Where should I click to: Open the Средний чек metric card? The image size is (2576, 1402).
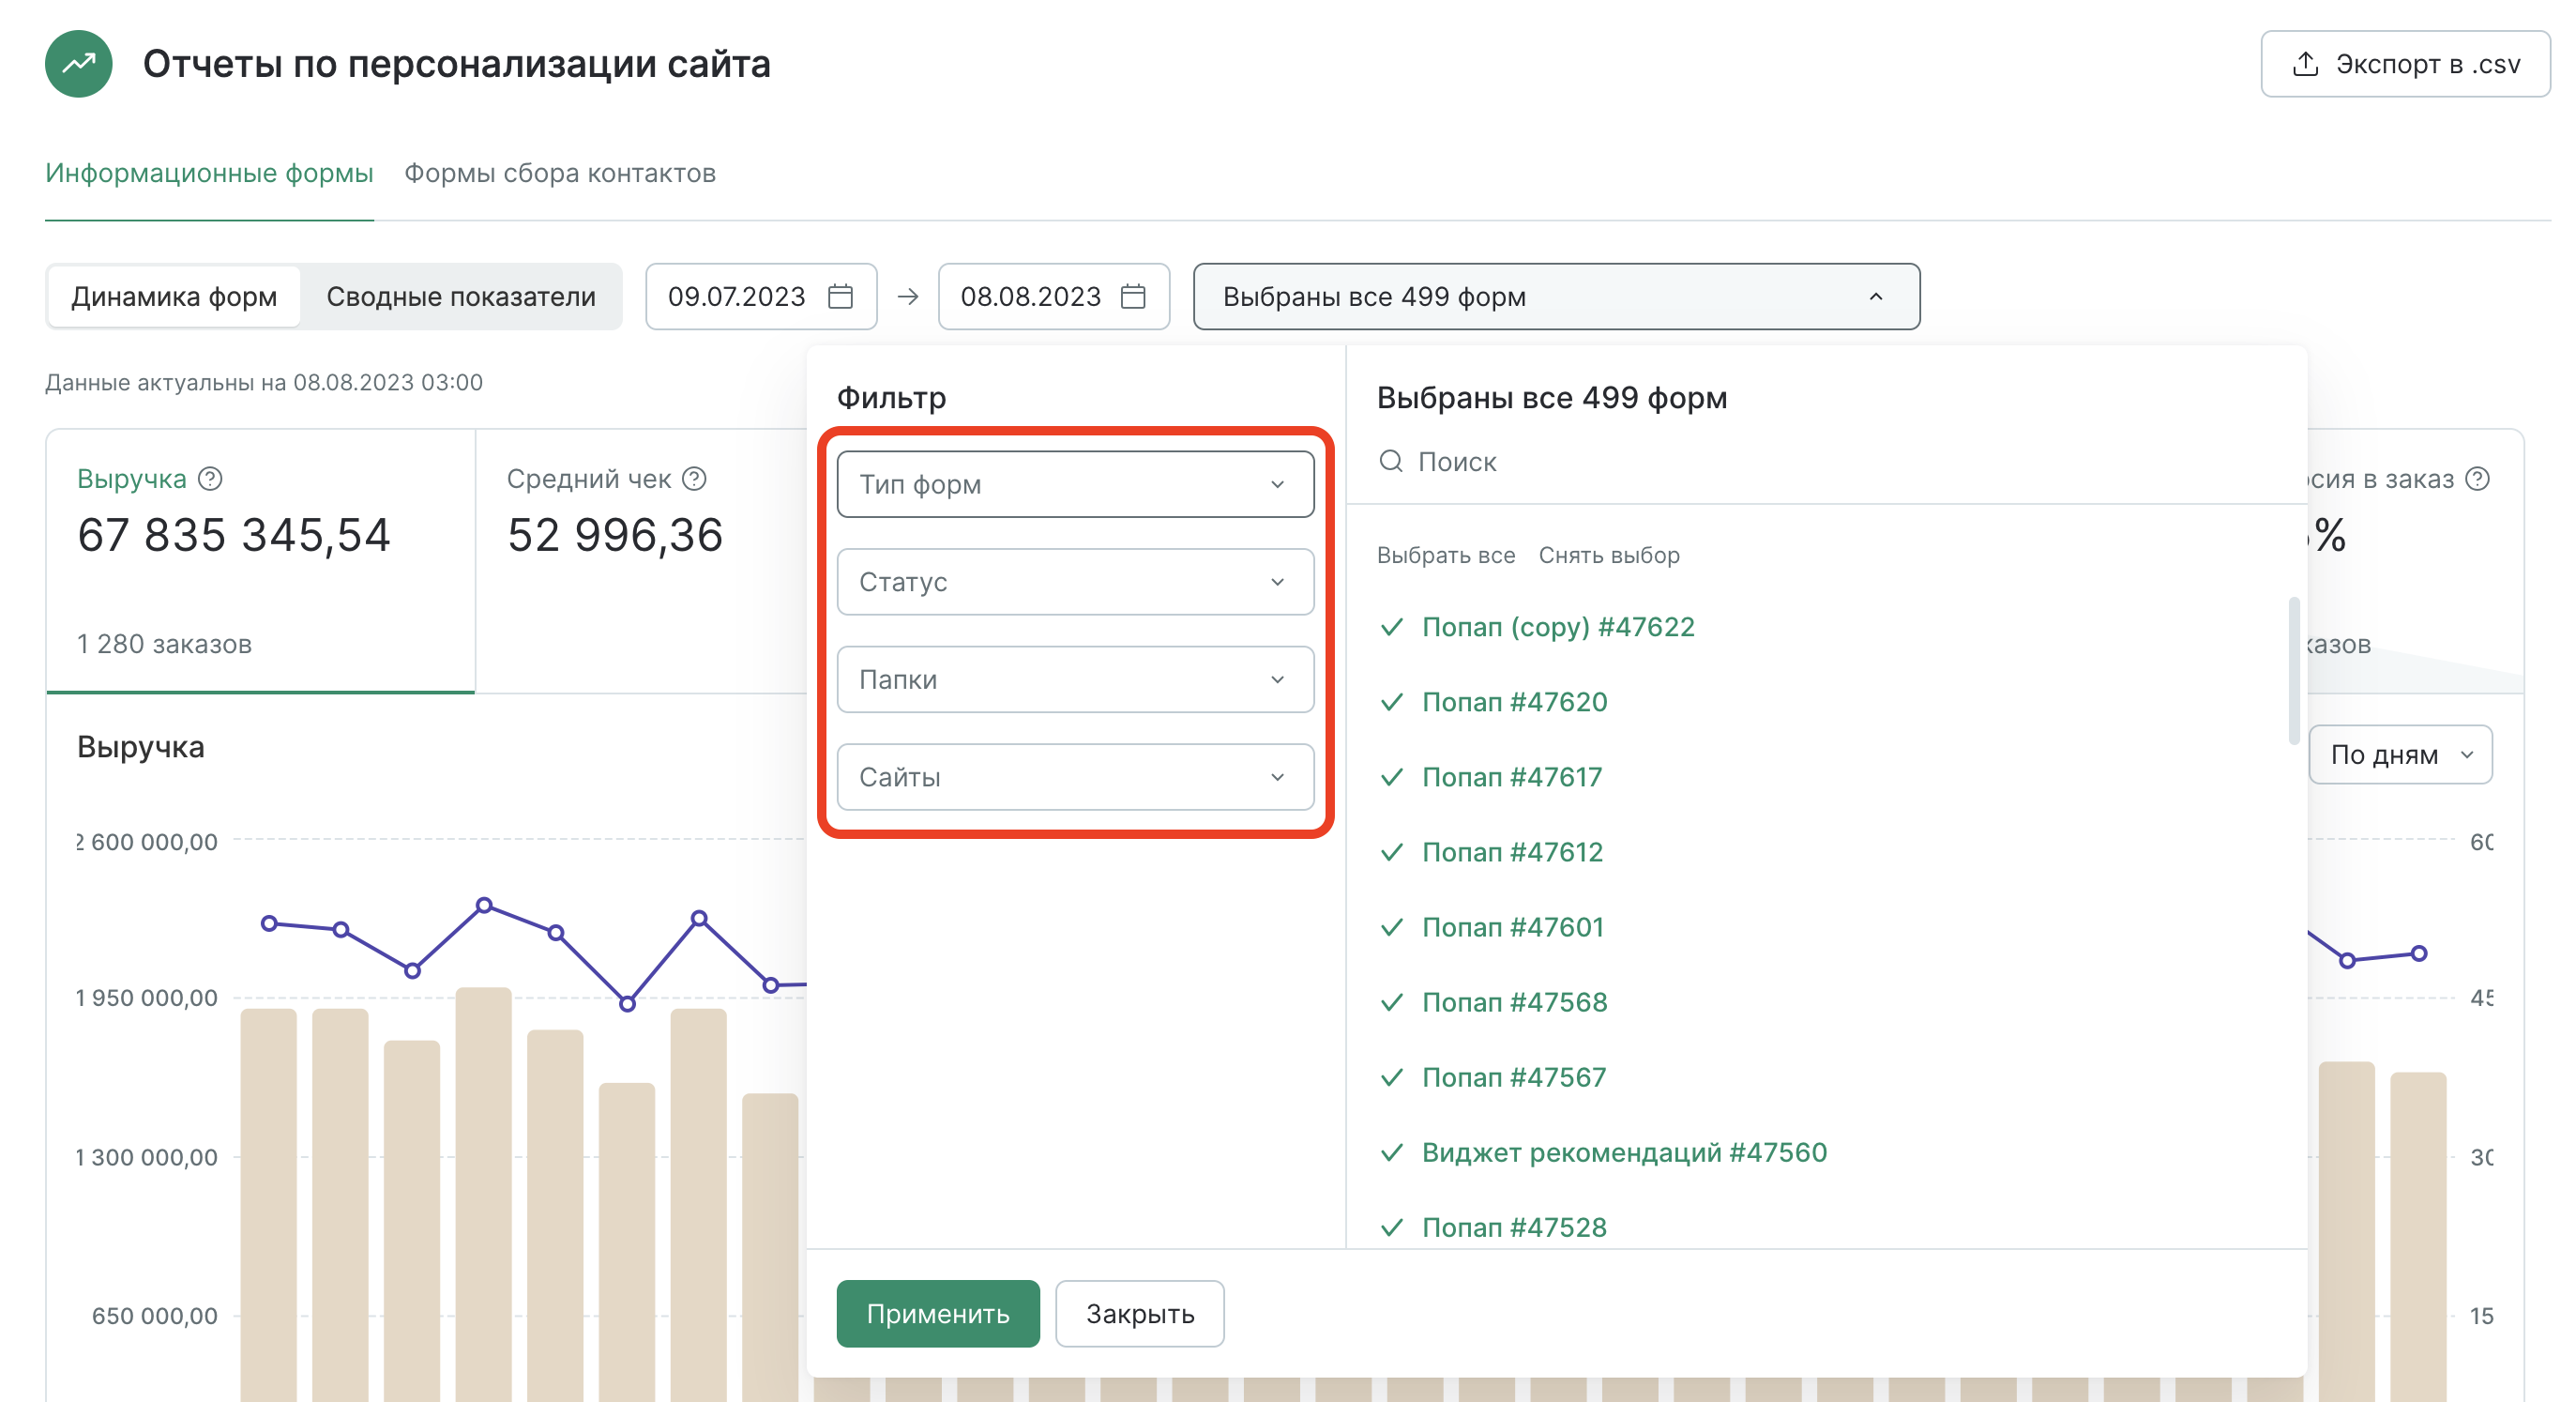point(640,561)
